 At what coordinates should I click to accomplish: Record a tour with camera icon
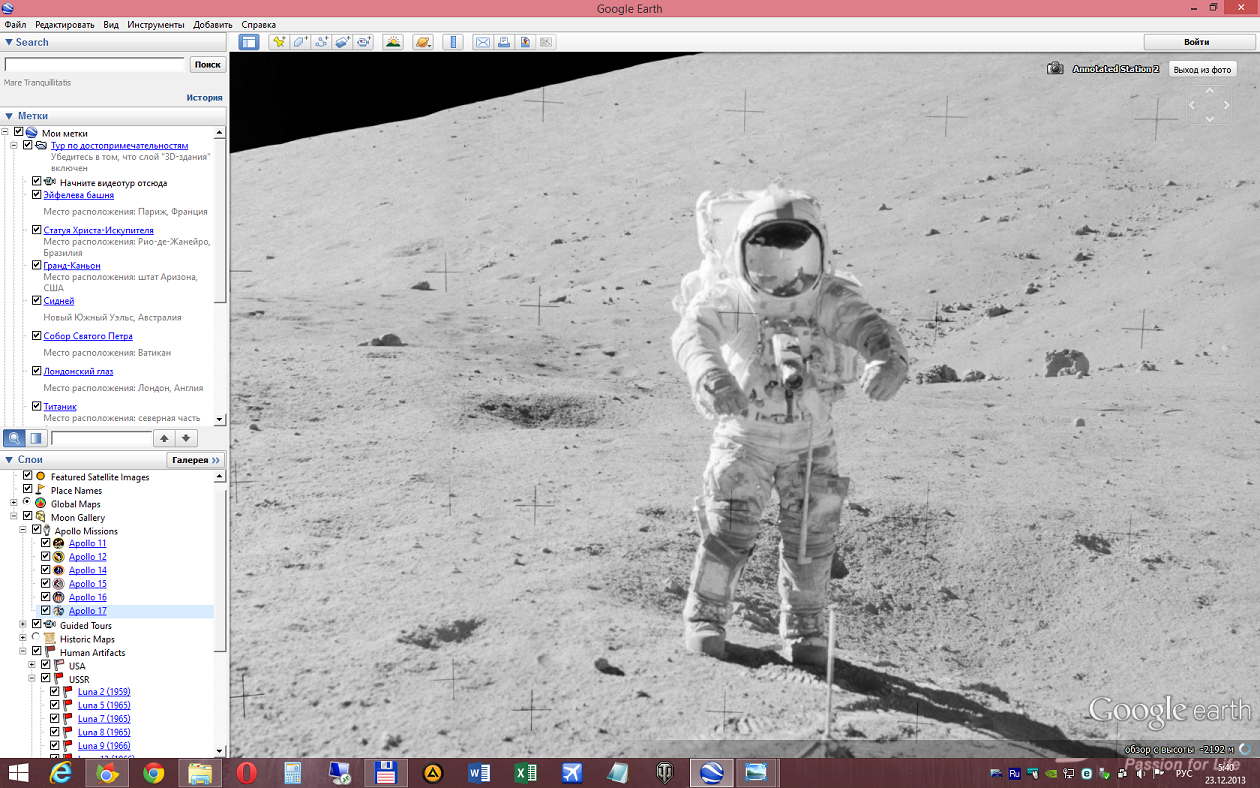(363, 42)
